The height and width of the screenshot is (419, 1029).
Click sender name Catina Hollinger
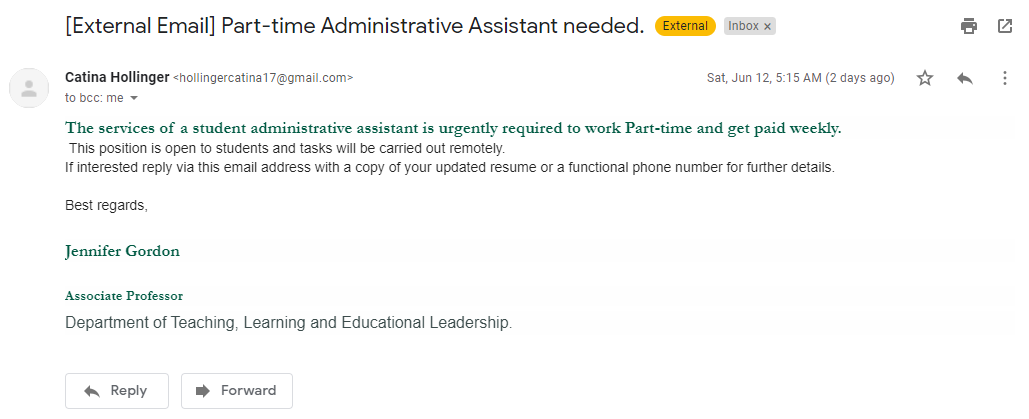[x=116, y=77]
